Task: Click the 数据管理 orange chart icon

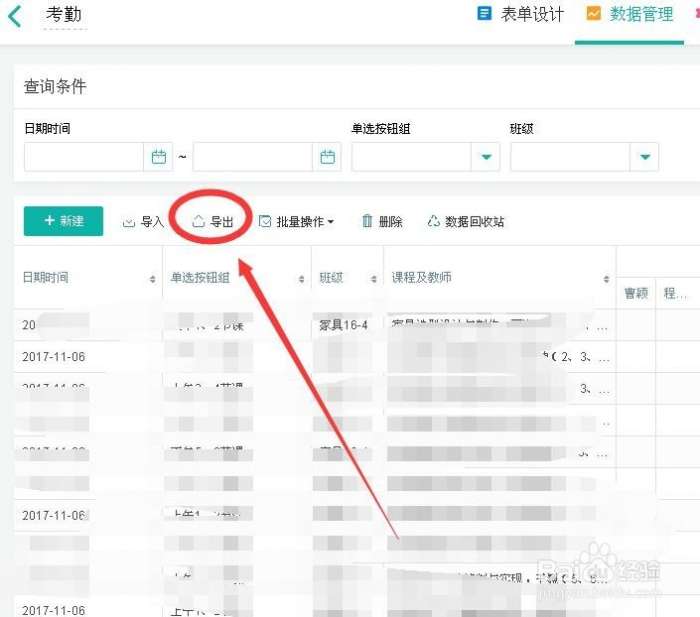Action: (593, 13)
